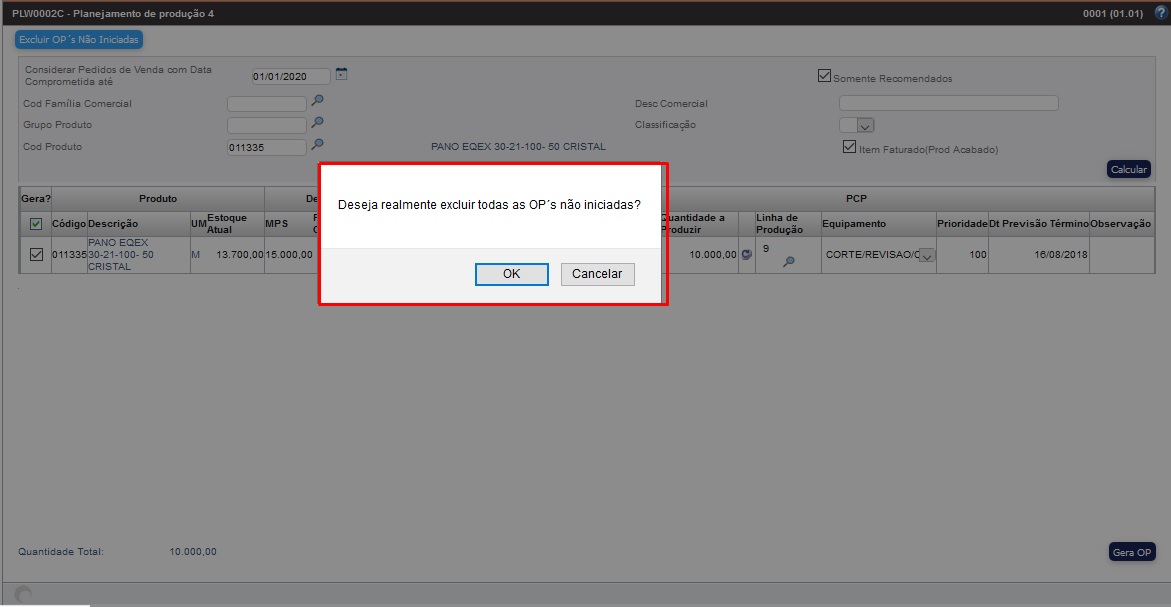
Task: Click the help question mark icon
Action: coord(1160,13)
